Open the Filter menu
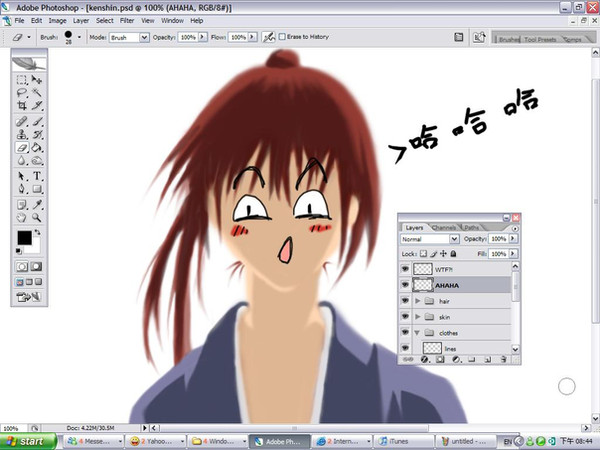600x450 pixels. point(127,21)
